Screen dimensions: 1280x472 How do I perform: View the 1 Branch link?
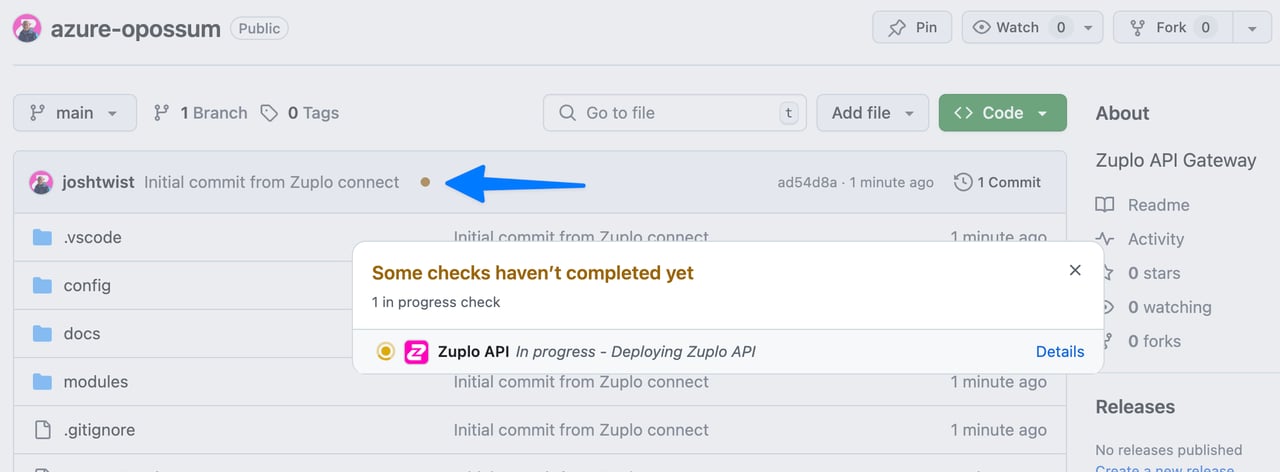tap(201, 113)
